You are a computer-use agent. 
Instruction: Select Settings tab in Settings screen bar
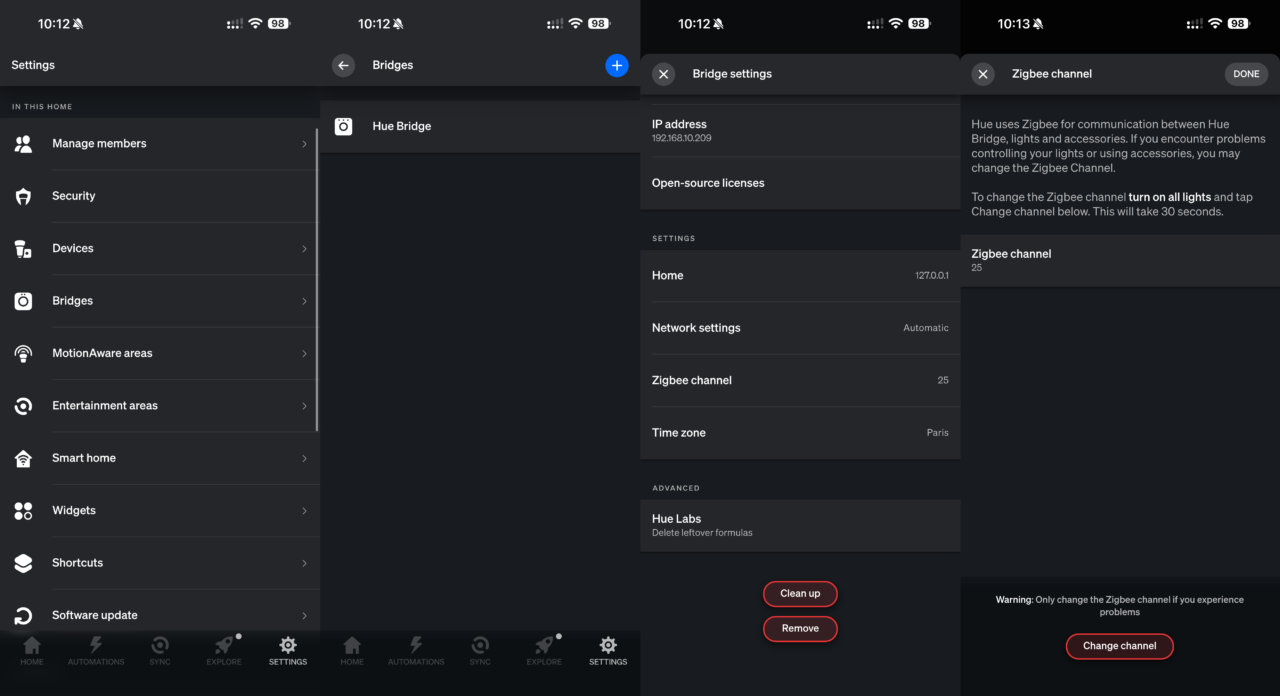[x=288, y=650]
